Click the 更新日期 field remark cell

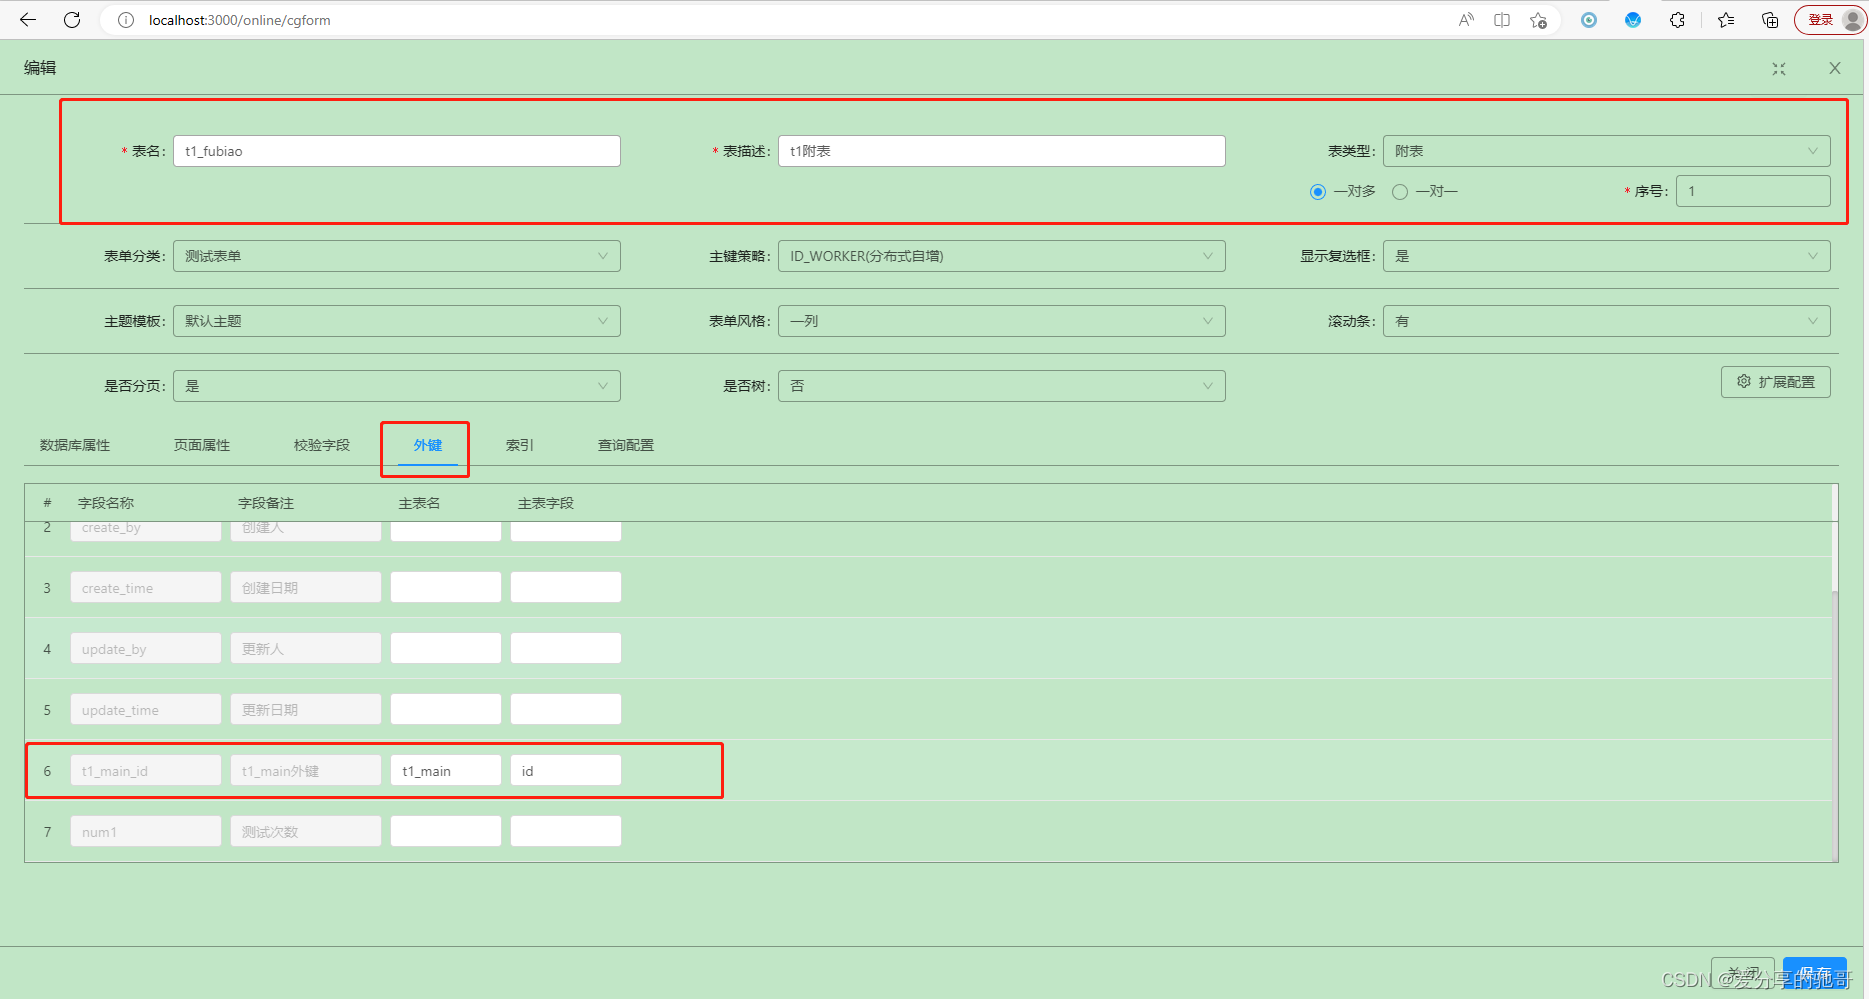(x=306, y=710)
